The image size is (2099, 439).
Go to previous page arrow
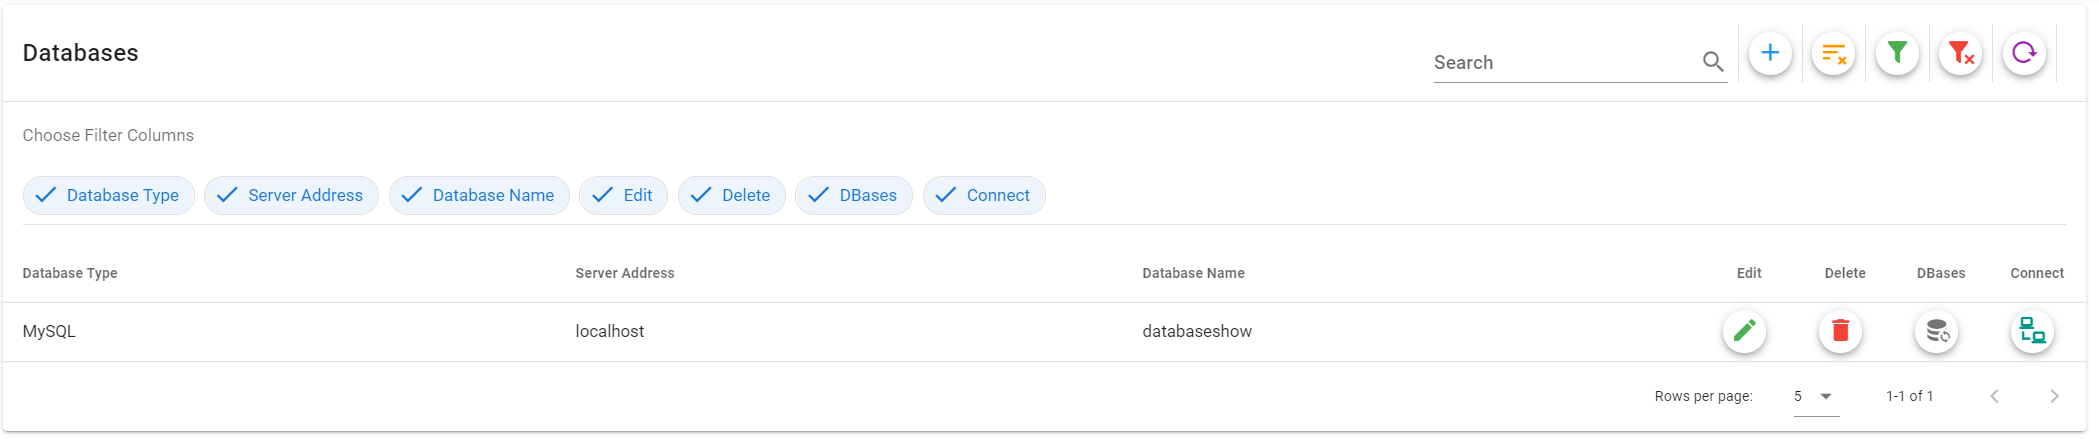pos(1994,397)
